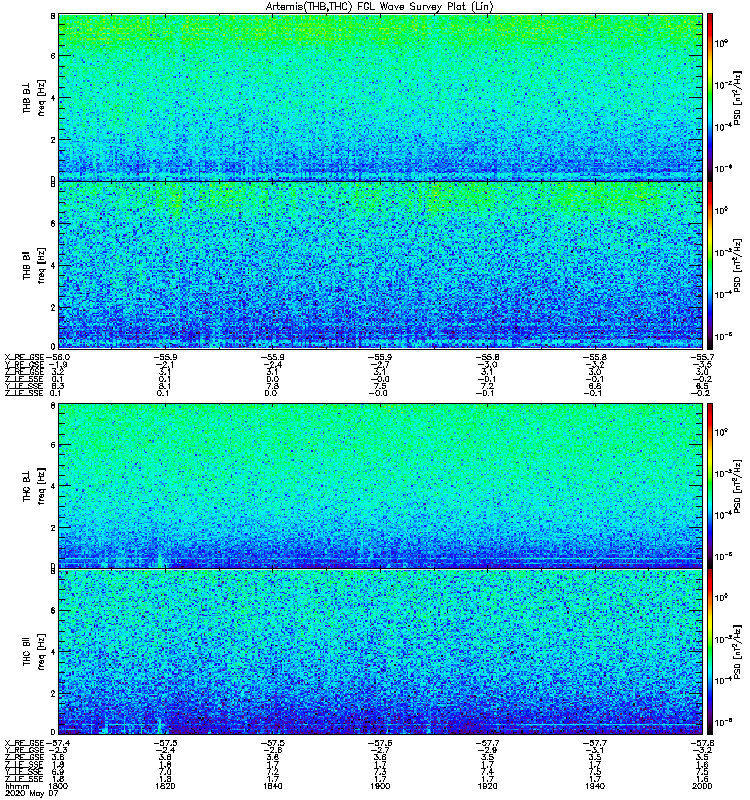
Task: Click the 'X_RE_GSE' label under the THC panels
Action: coord(24,743)
